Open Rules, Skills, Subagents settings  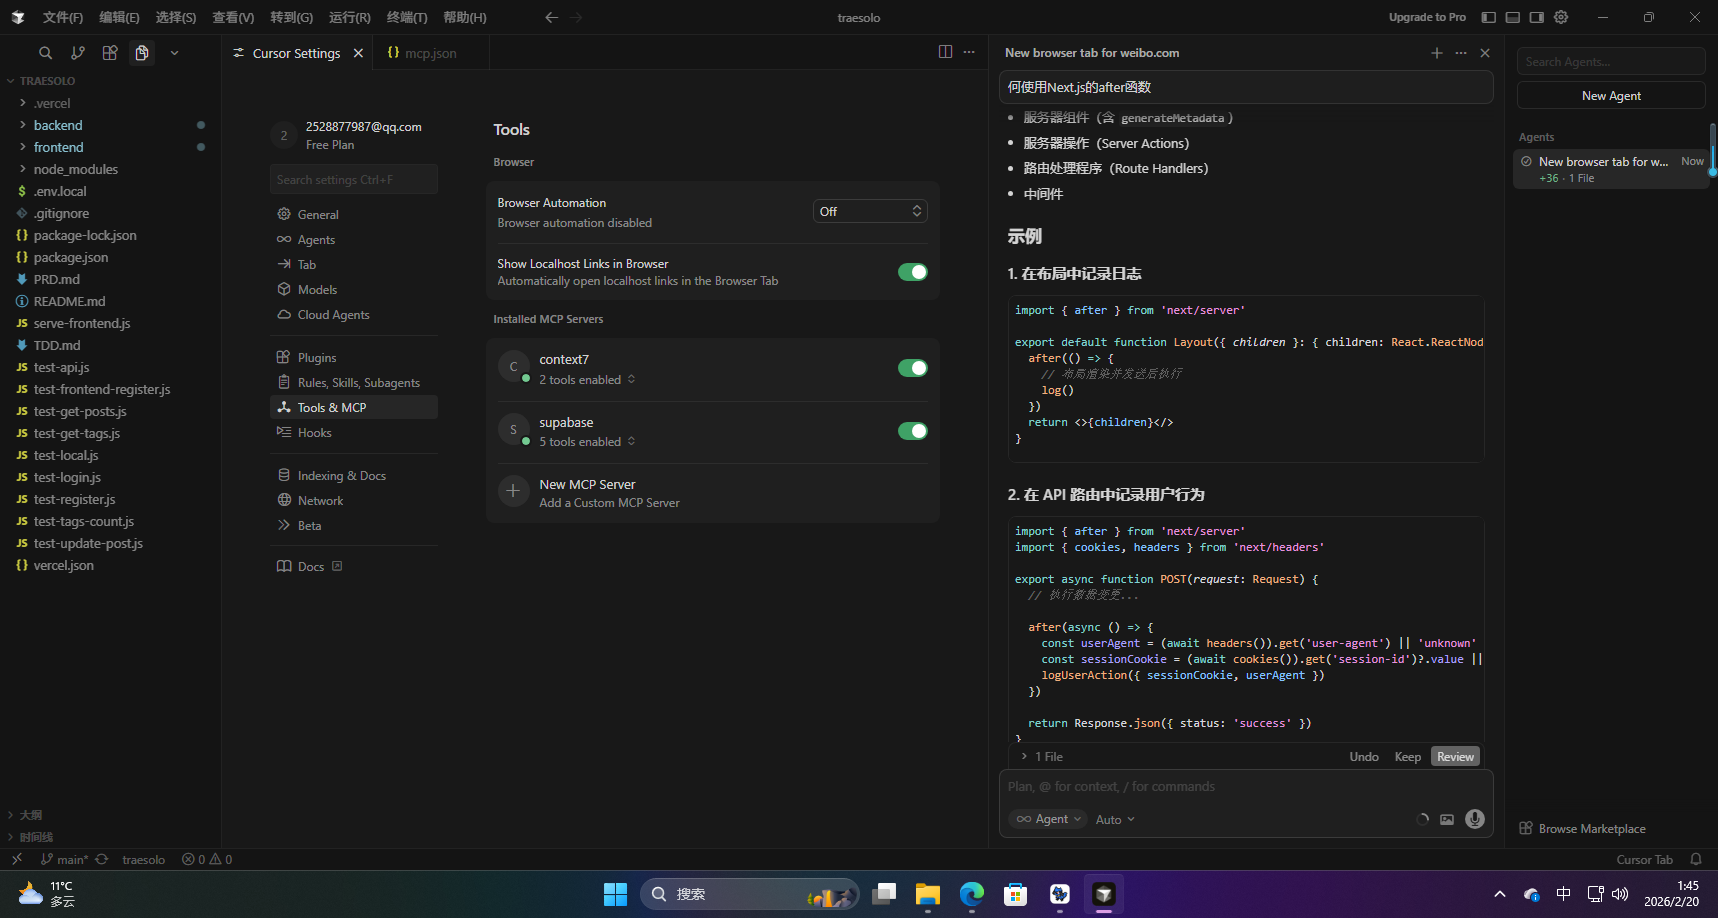tap(354, 382)
